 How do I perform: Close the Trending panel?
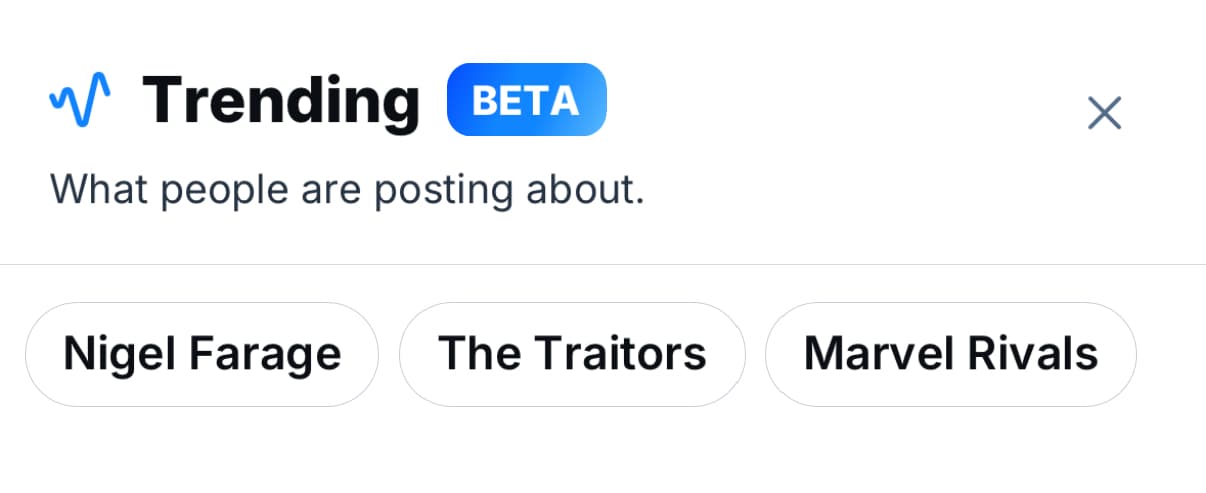1104,113
